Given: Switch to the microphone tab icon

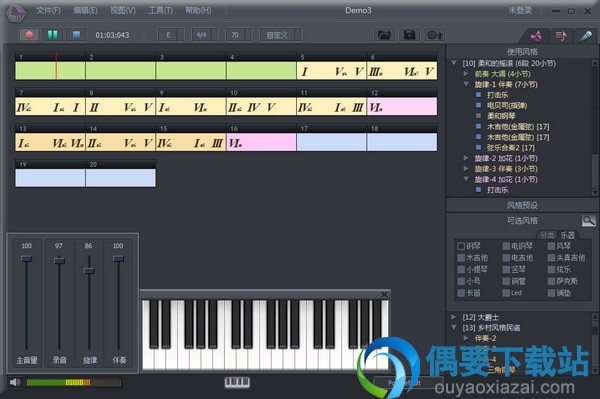Looking at the screenshot, I should point(585,36).
